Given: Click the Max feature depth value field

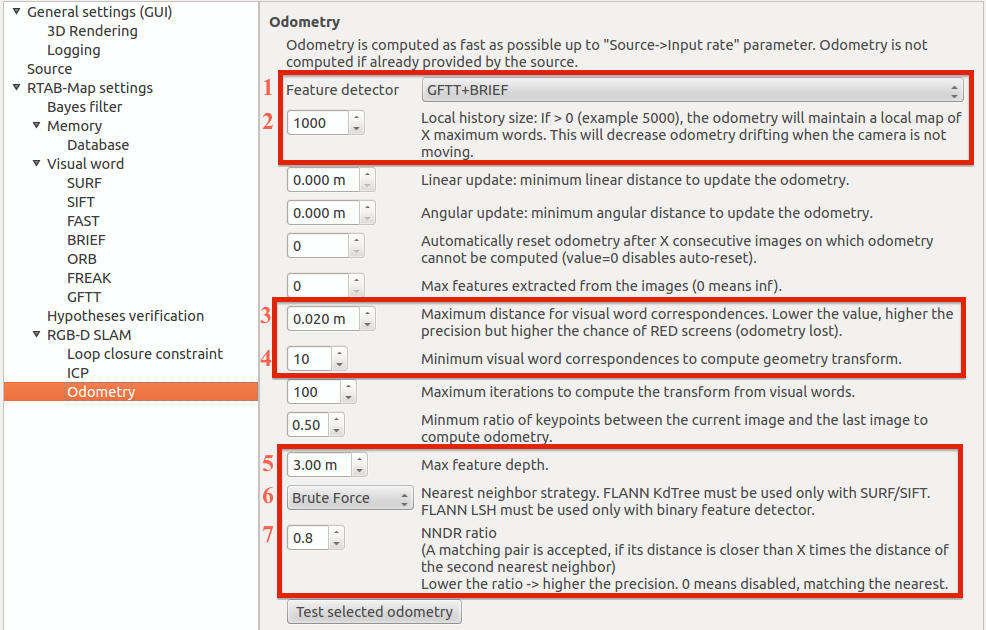Looking at the screenshot, I should pos(318,464).
